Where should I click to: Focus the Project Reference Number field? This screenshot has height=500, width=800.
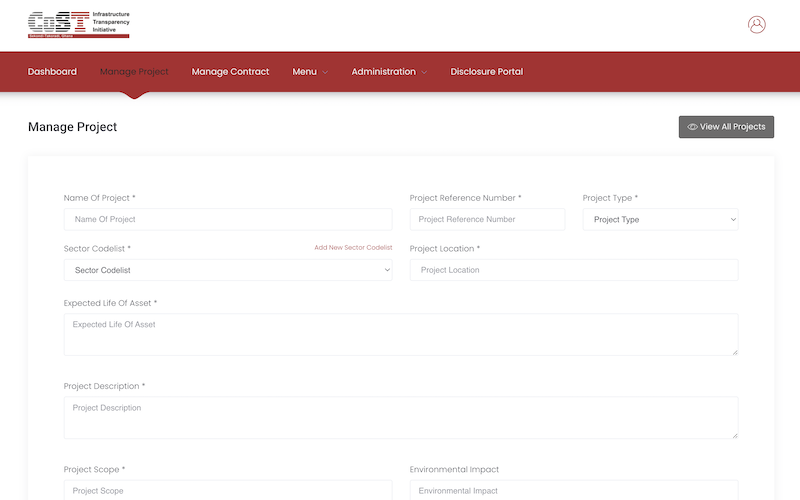click(487, 219)
